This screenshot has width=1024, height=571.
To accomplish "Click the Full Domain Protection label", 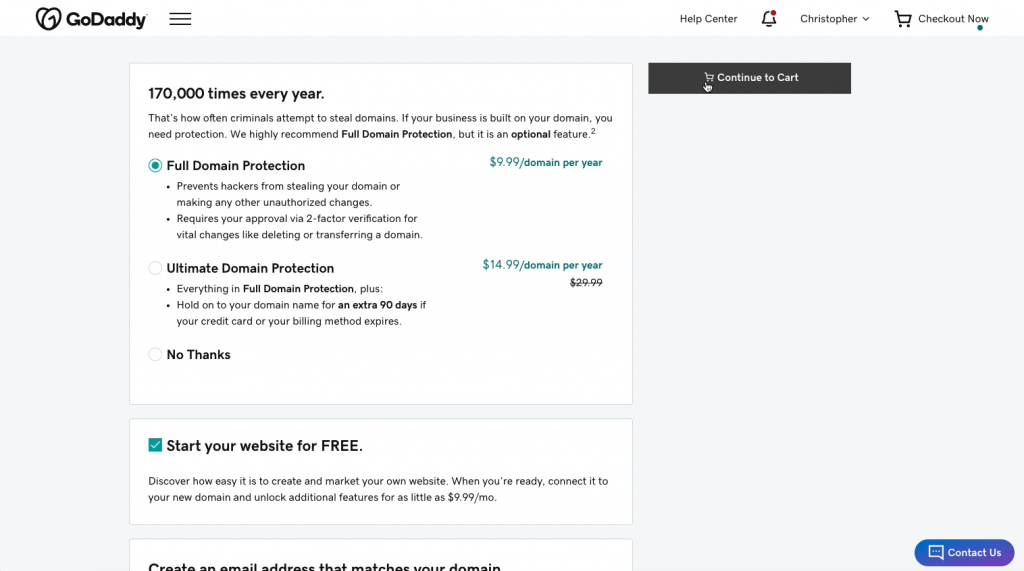I will (x=235, y=166).
